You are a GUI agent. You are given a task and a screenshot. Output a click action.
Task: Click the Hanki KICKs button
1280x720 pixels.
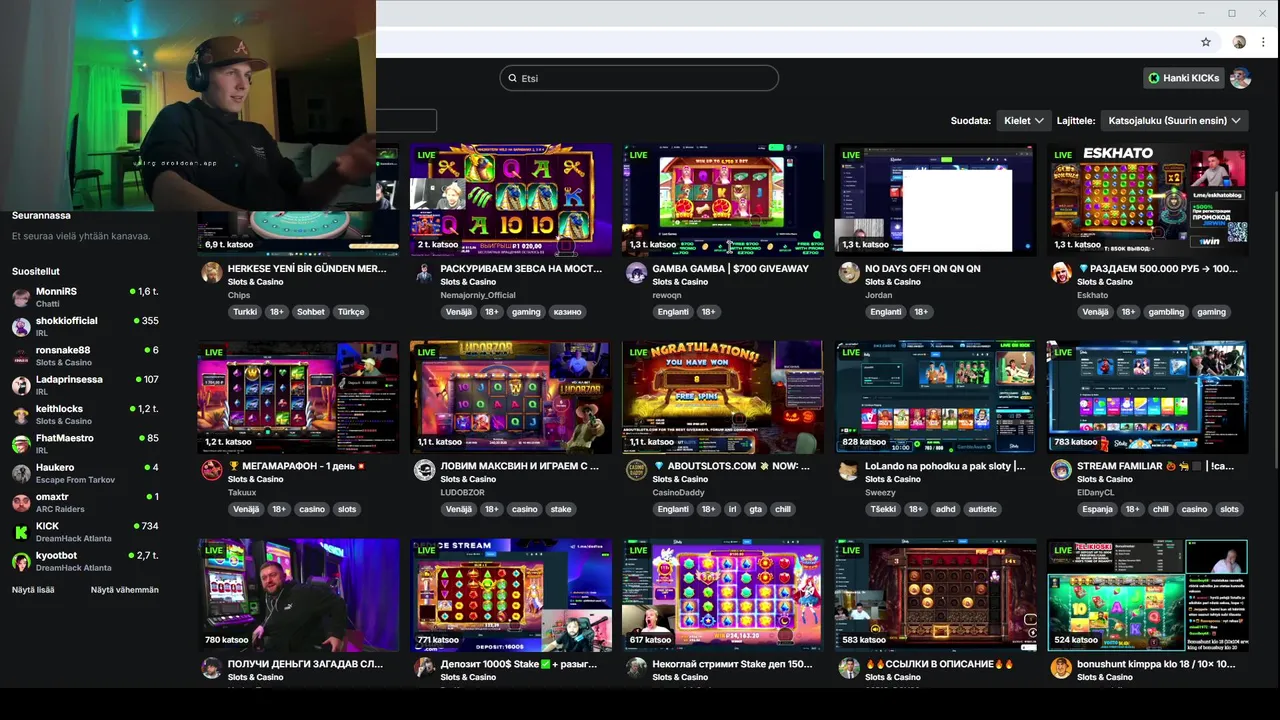point(1184,78)
